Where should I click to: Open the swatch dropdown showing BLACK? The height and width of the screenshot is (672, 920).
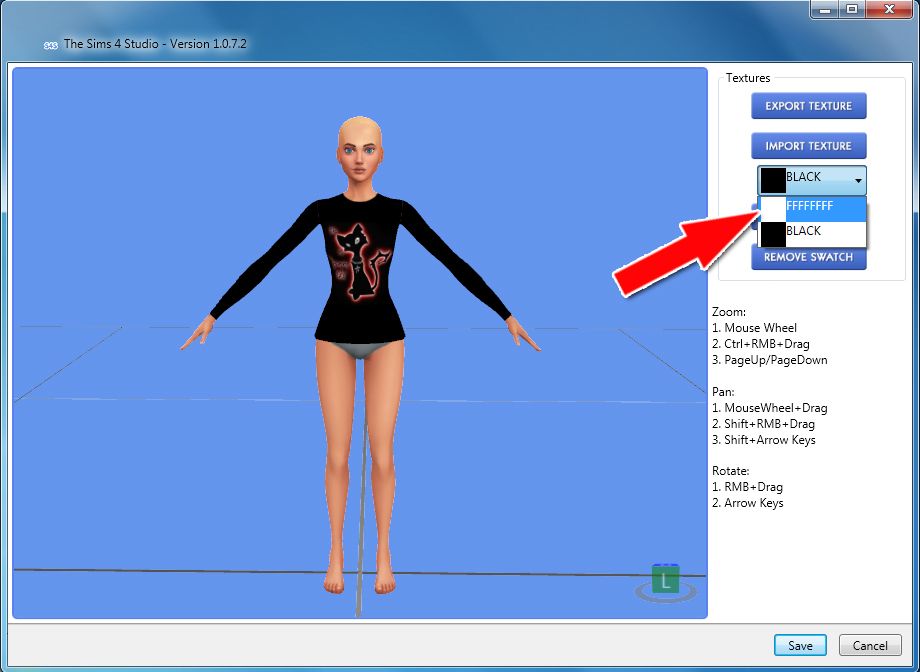(812, 180)
